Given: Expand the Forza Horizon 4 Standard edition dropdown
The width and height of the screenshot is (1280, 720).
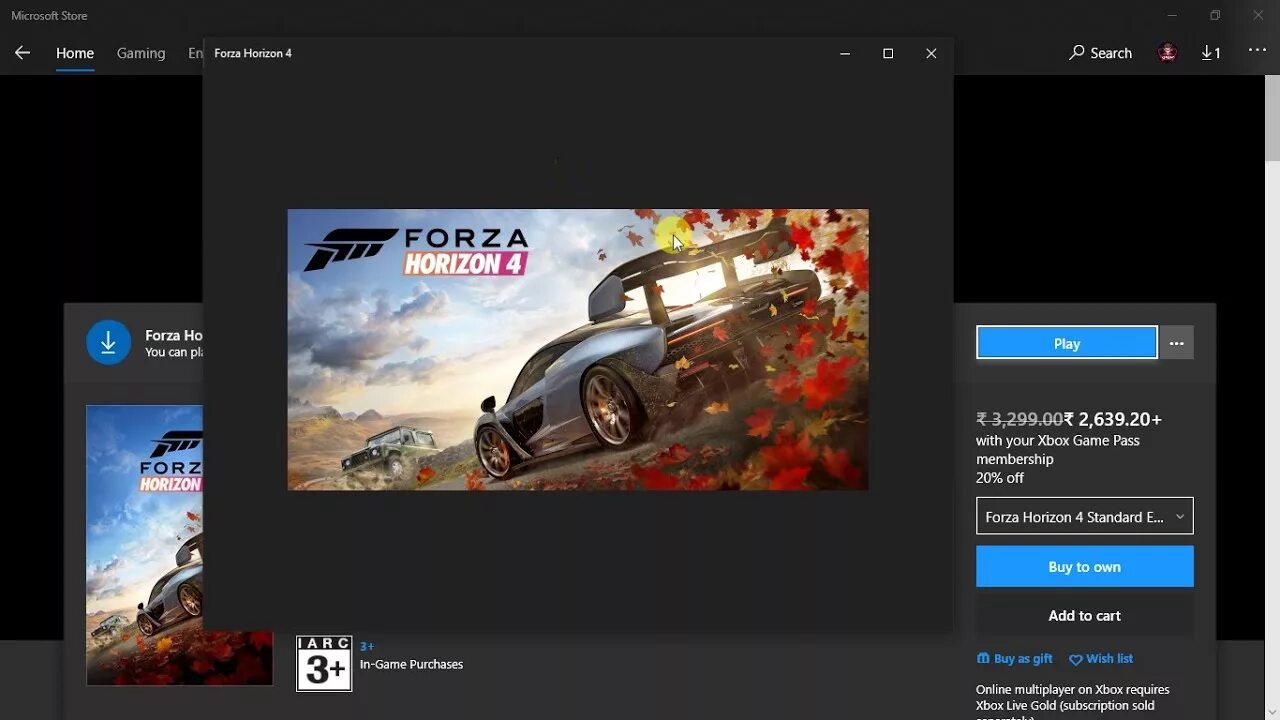Looking at the screenshot, I should [x=1085, y=516].
